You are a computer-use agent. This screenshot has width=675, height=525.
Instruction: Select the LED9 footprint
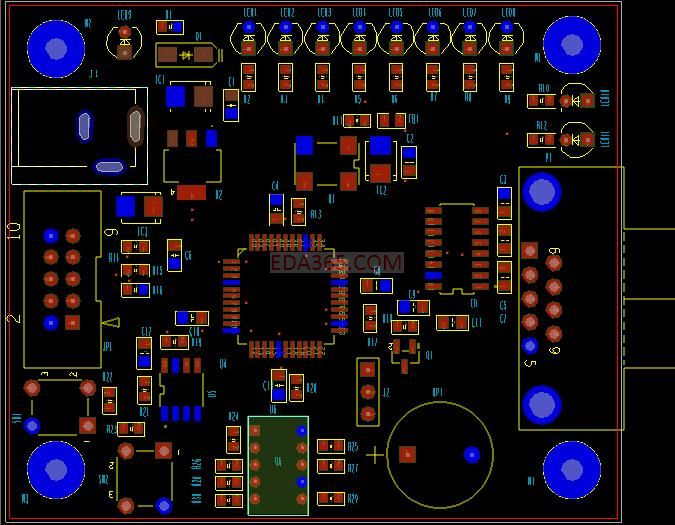coord(124,42)
